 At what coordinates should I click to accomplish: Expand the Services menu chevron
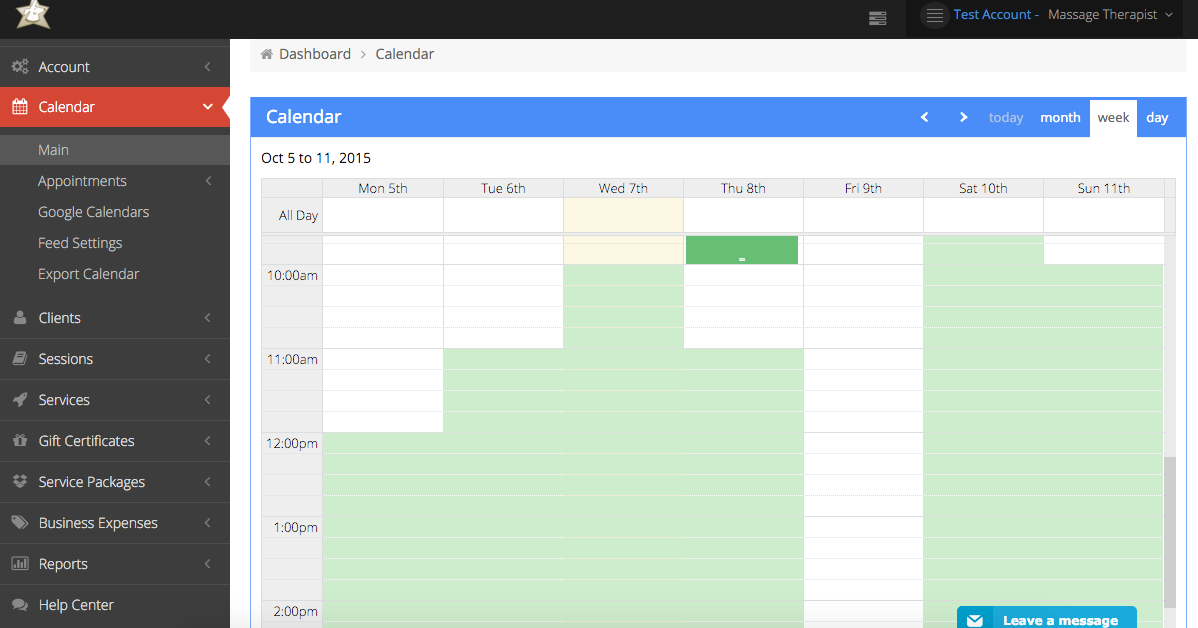pyautogui.click(x=208, y=400)
